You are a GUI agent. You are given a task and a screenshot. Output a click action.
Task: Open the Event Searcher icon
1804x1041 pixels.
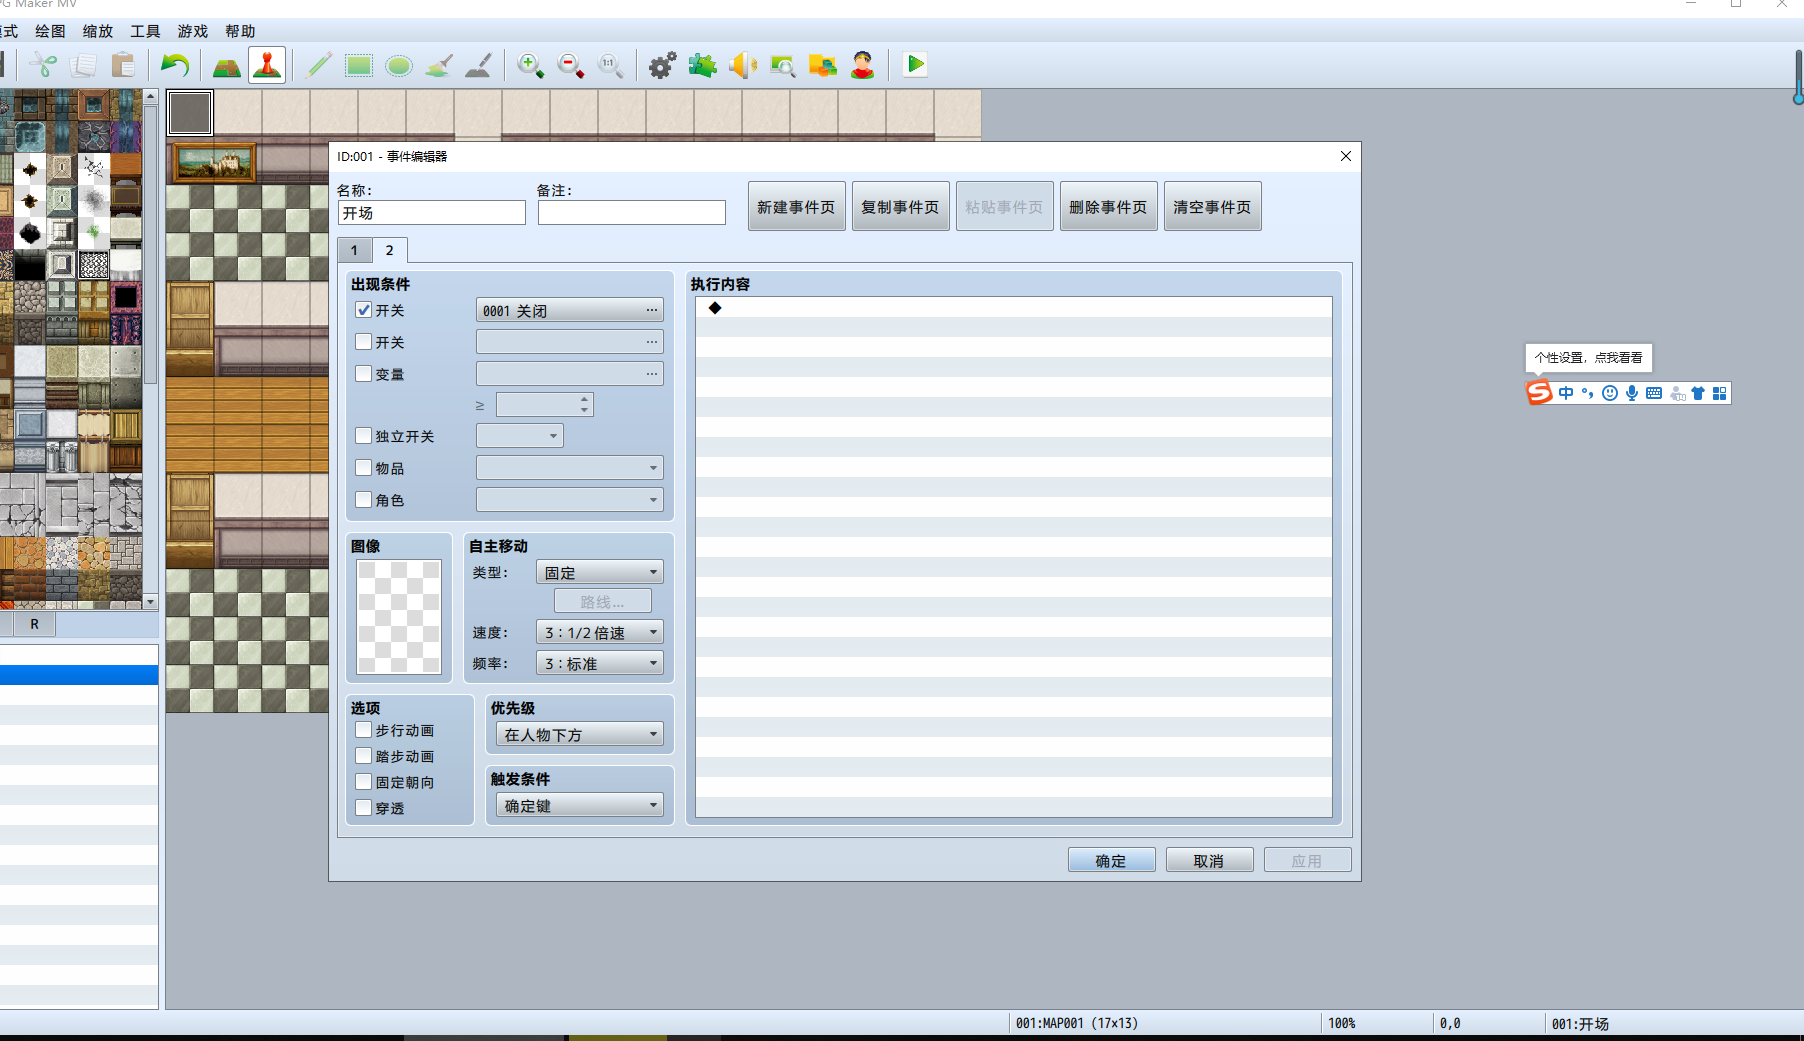click(783, 66)
